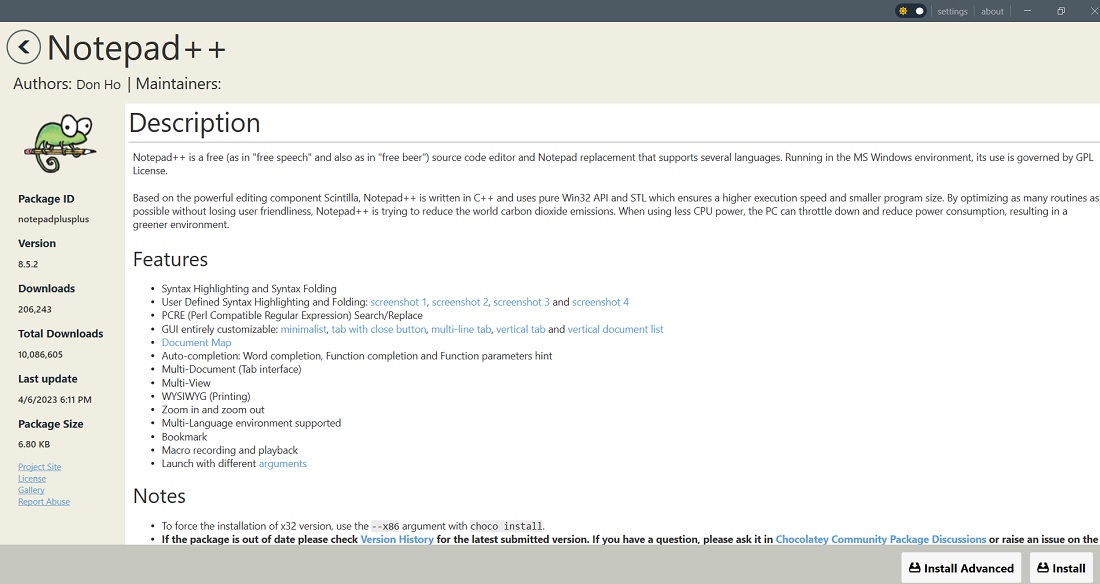Open the Chocolatey Community Package Discussions link
The image size is (1100, 584).
click(880, 539)
